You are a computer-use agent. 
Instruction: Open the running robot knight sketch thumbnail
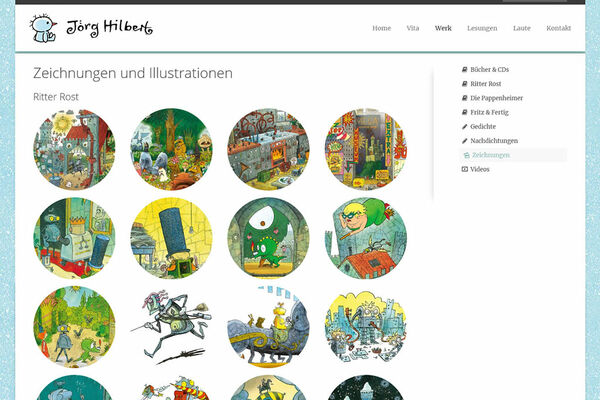171,327
